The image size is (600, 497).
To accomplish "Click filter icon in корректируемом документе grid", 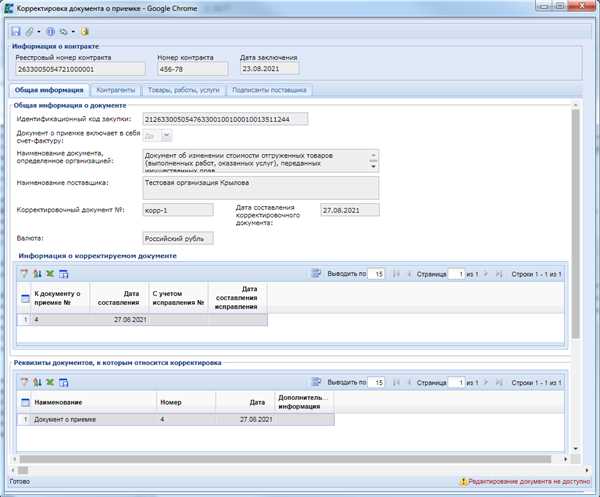I will 24,274.
